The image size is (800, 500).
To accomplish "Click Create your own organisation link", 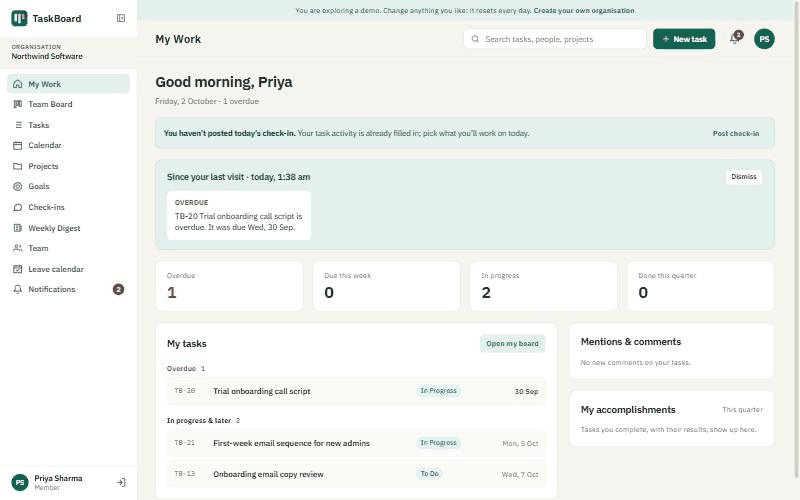I will (x=584, y=11).
